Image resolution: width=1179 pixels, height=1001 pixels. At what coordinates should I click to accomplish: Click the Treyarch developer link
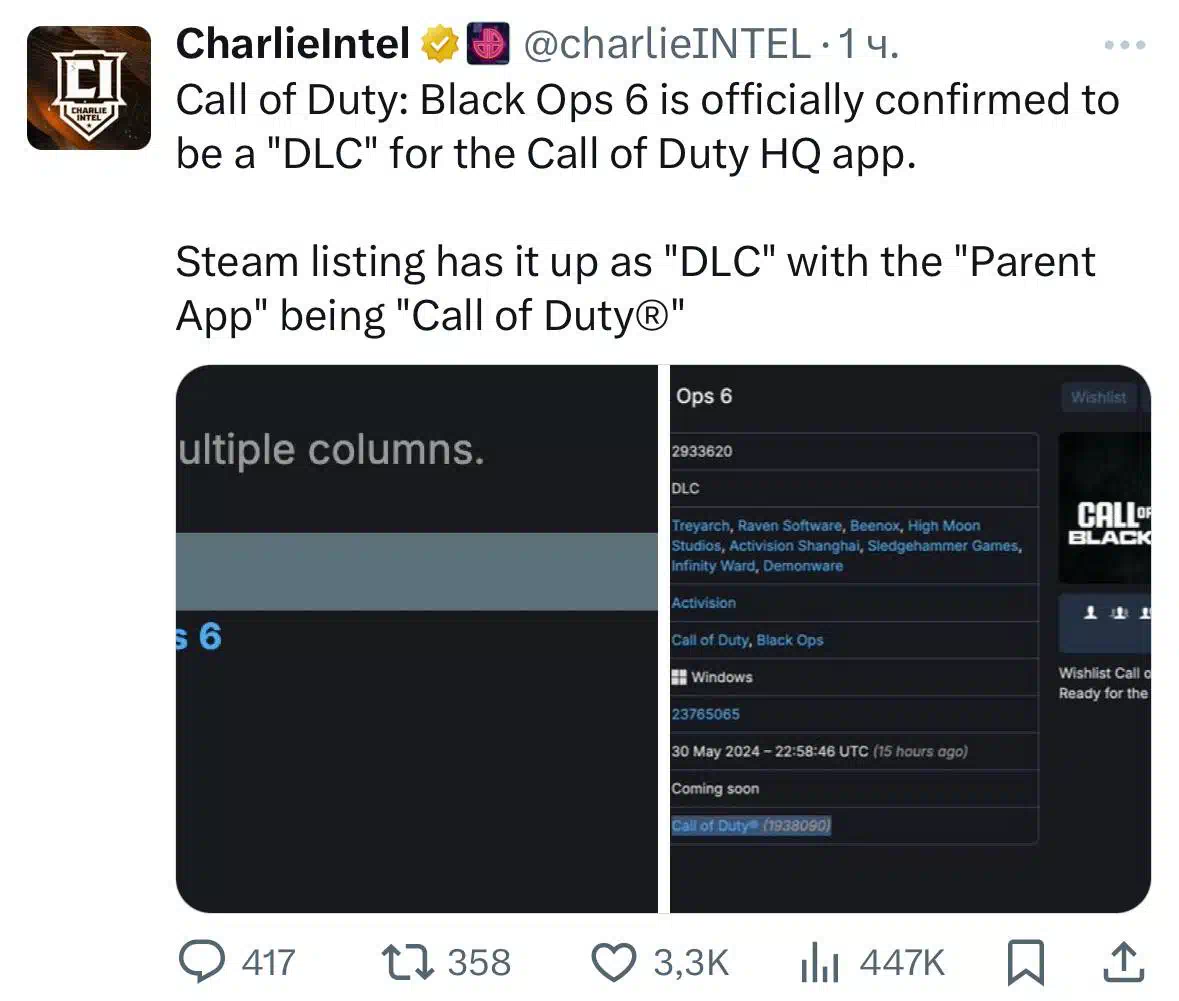tap(701, 526)
